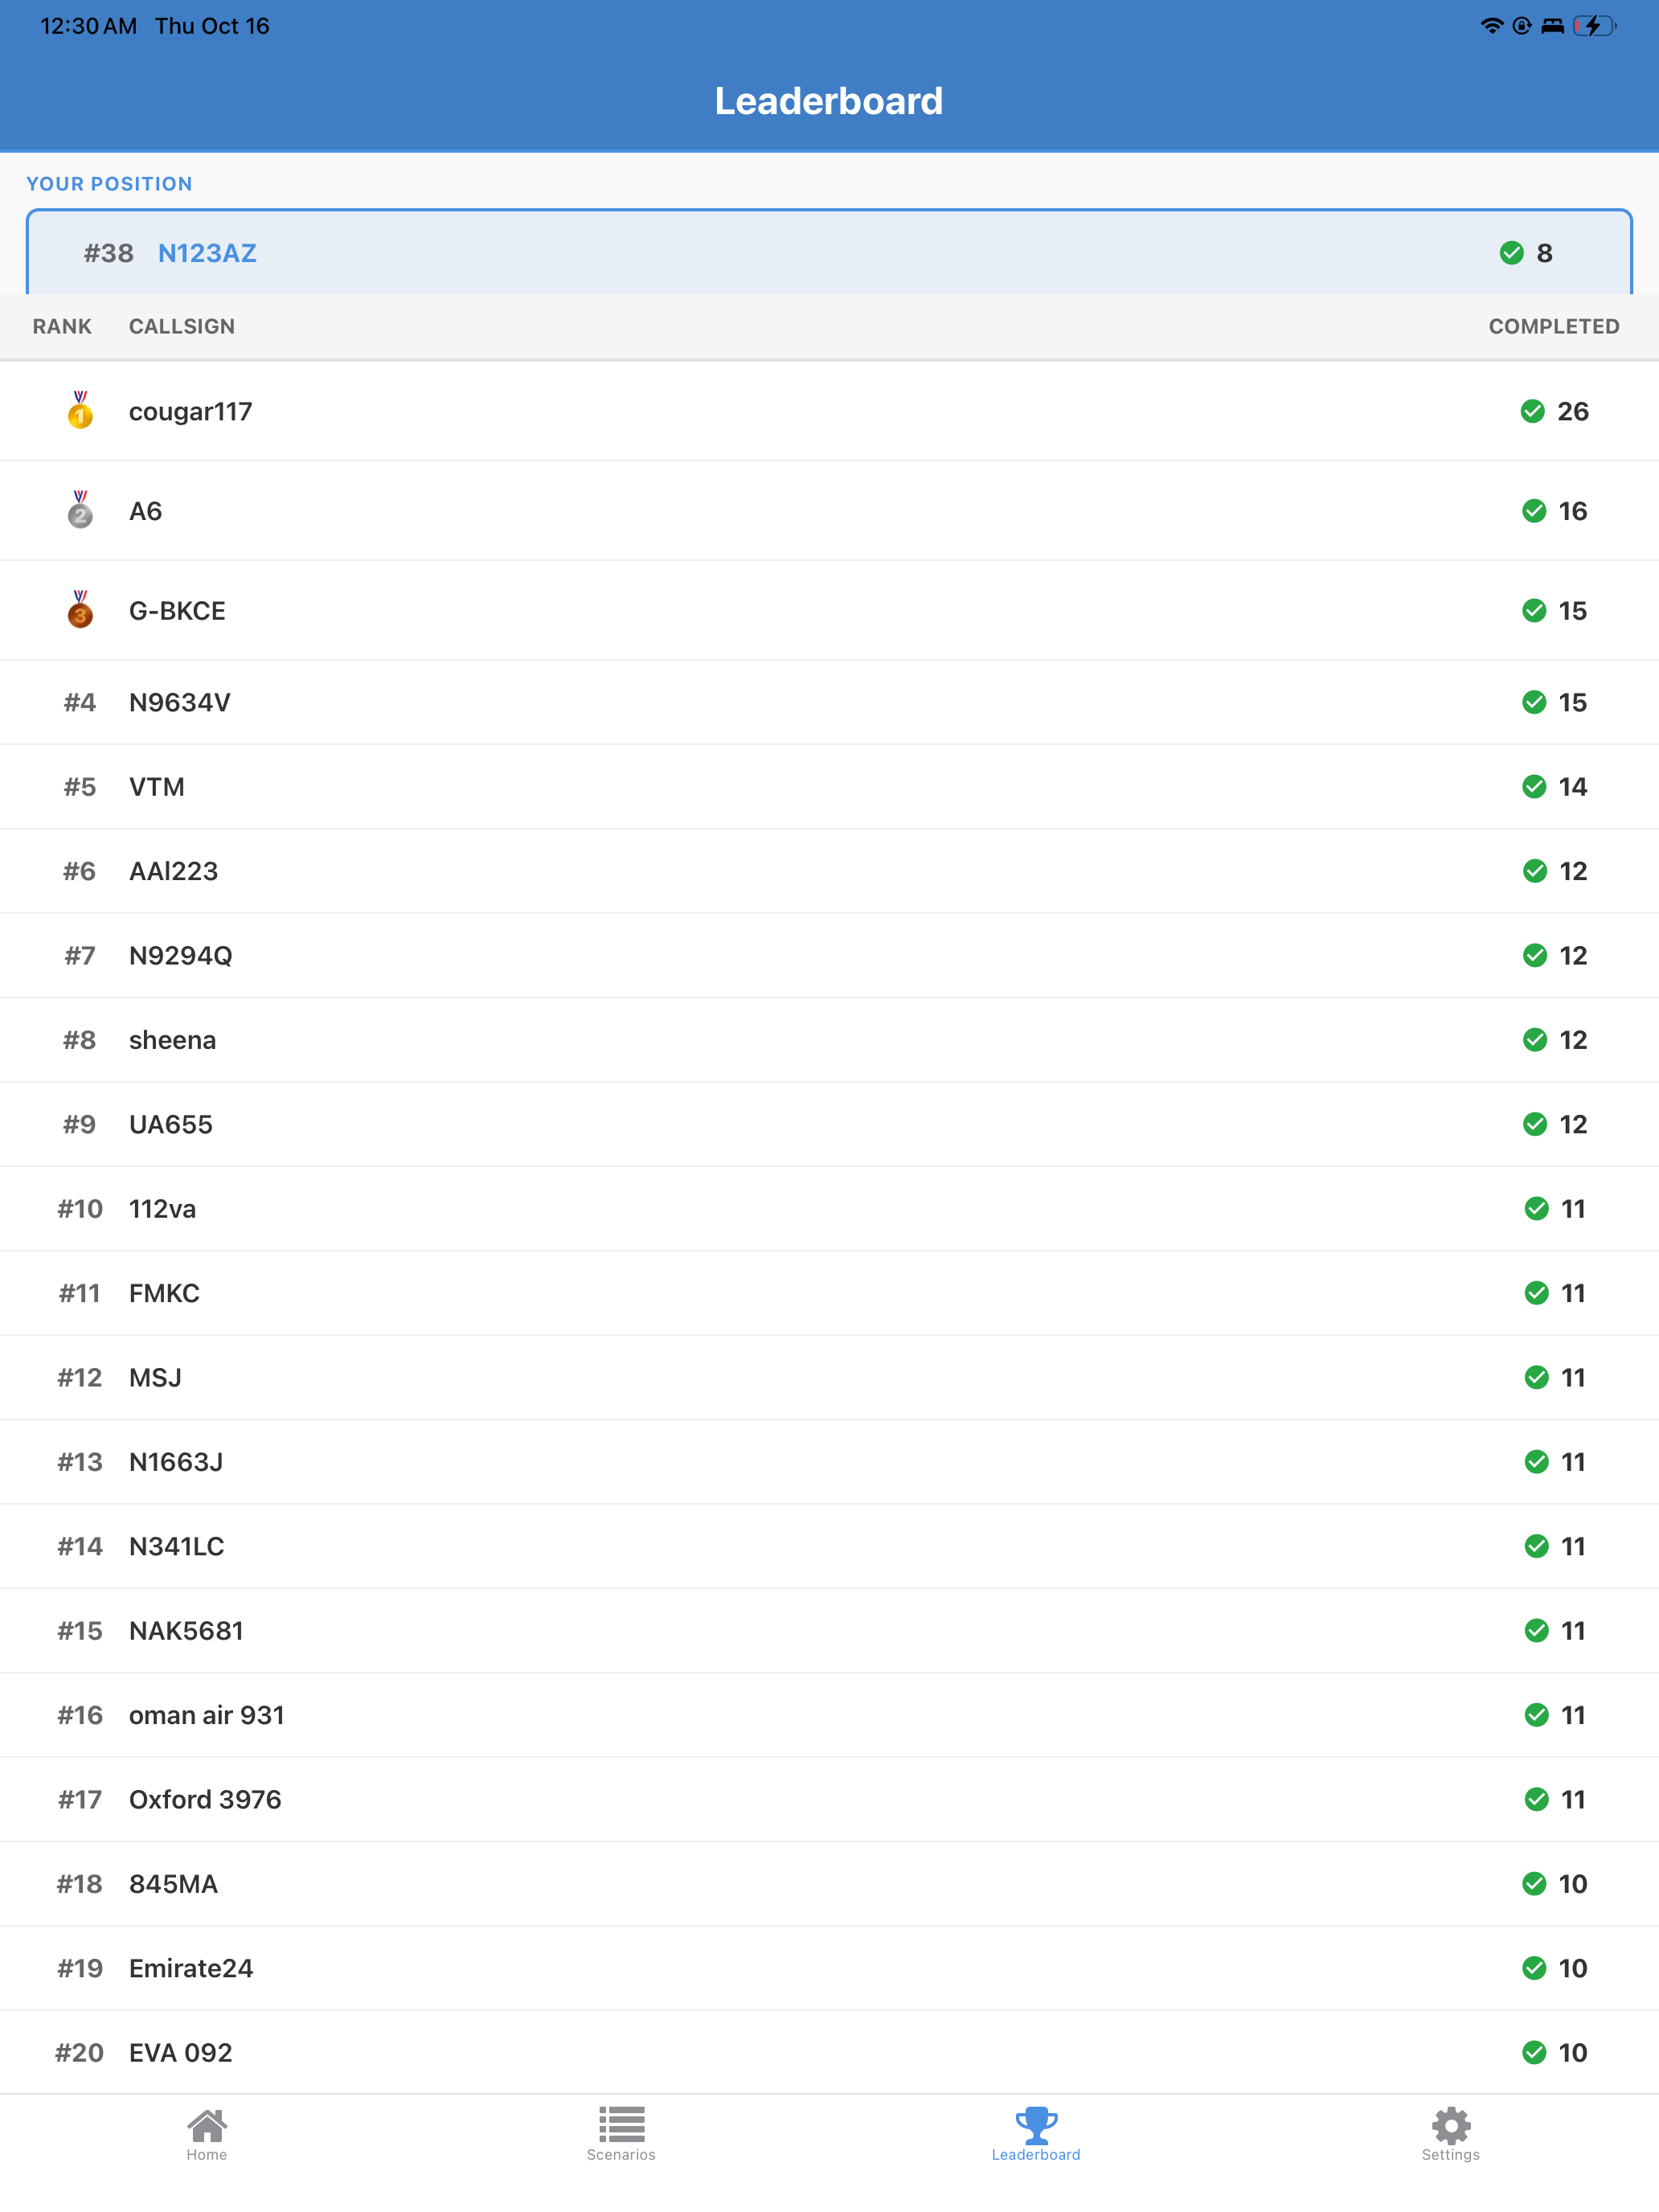Tap the battery charging indicator
Screen dimensions: 1659x2212
(x=1594, y=26)
